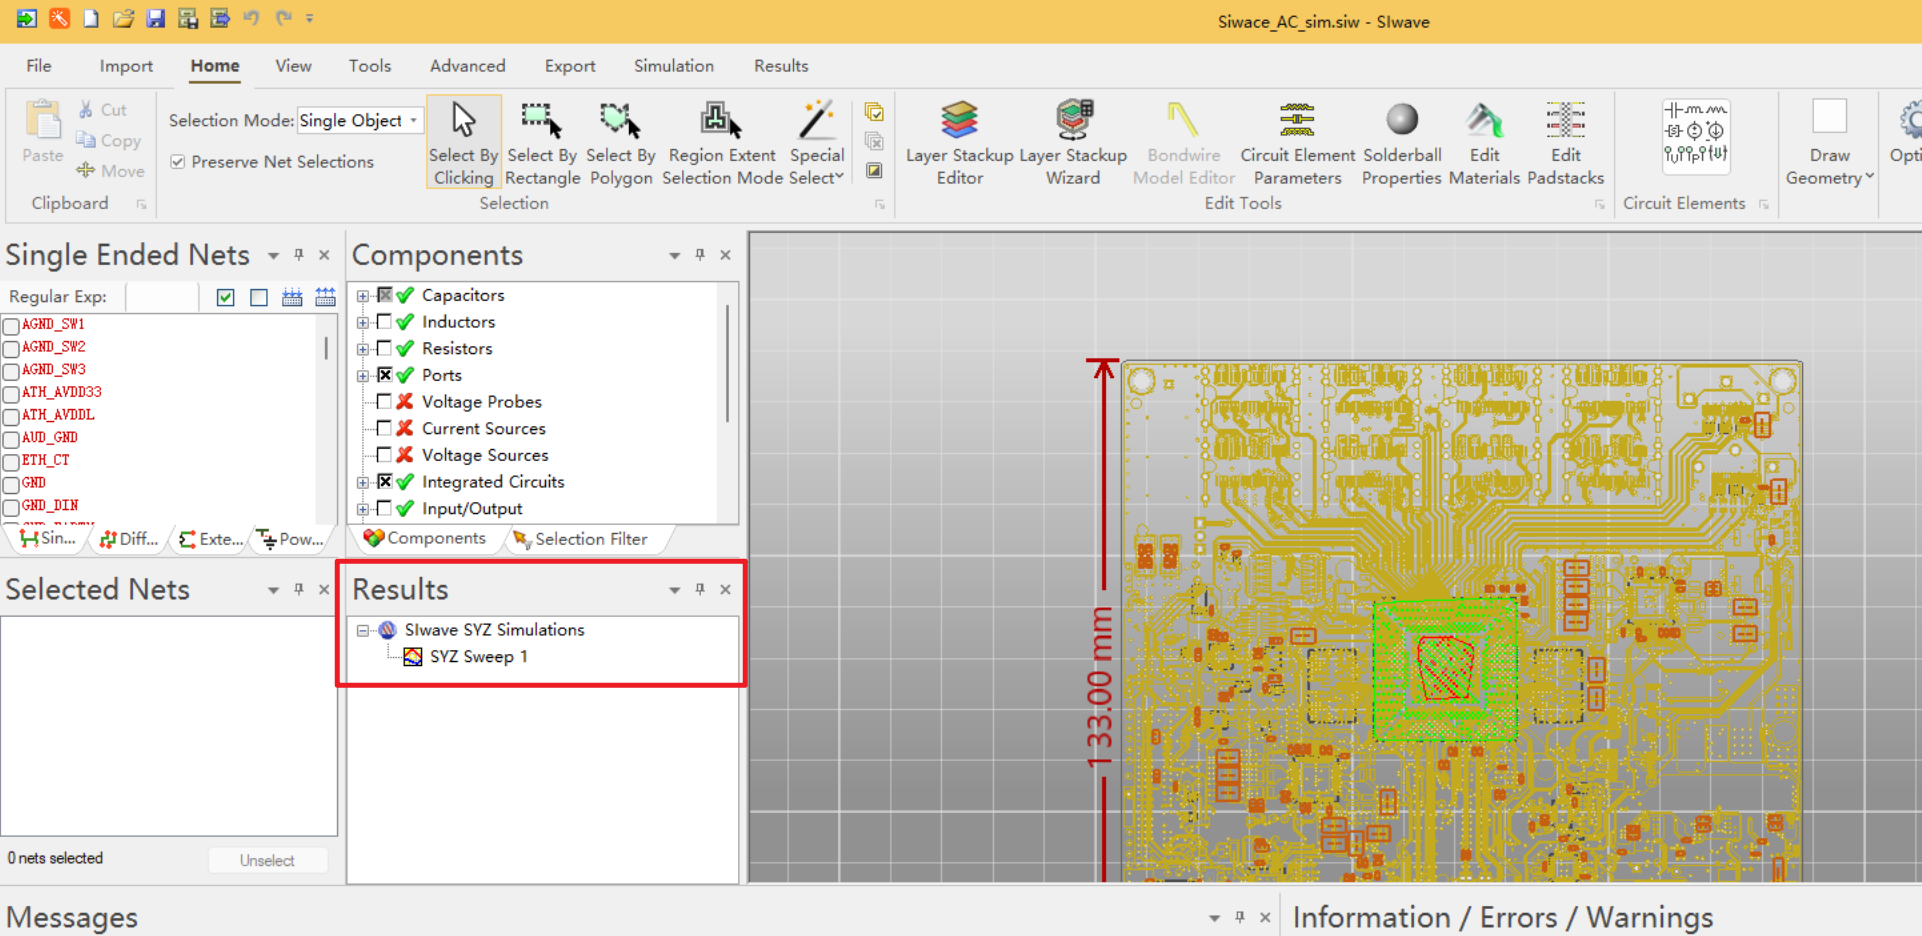This screenshot has height=936, width=1922.
Task: Toggle the Ports checkbox
Action: pyautogui.click(x=384, y=375)
